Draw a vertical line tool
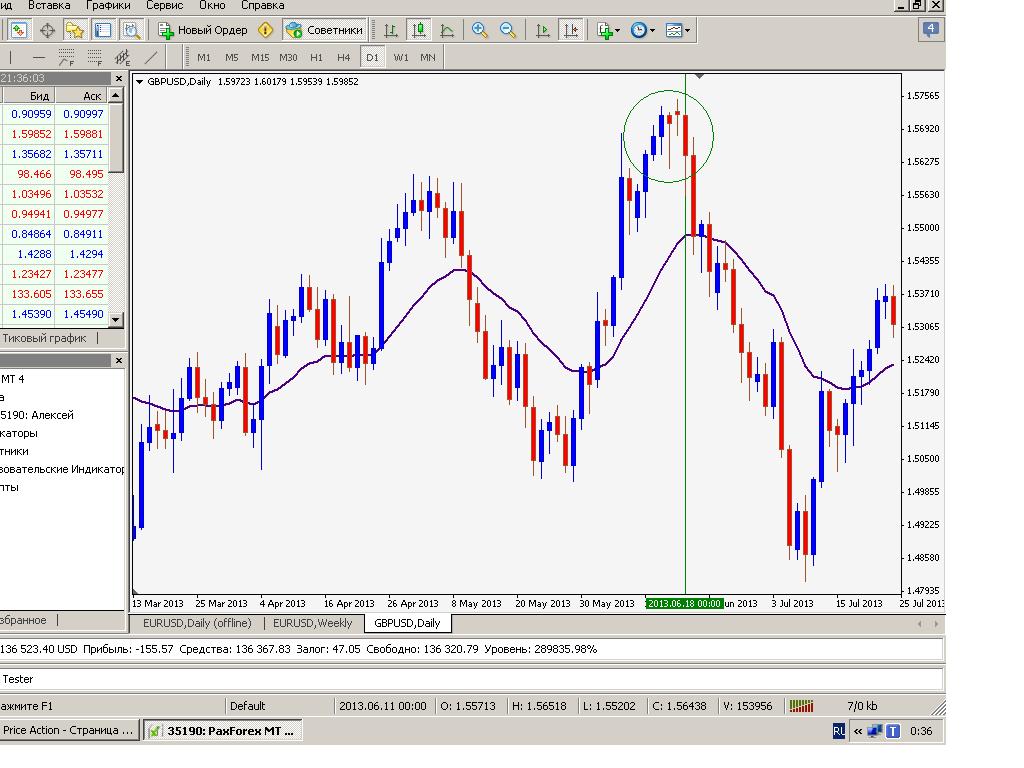This screenshot has width=1024, height=768. coord(10,57)
